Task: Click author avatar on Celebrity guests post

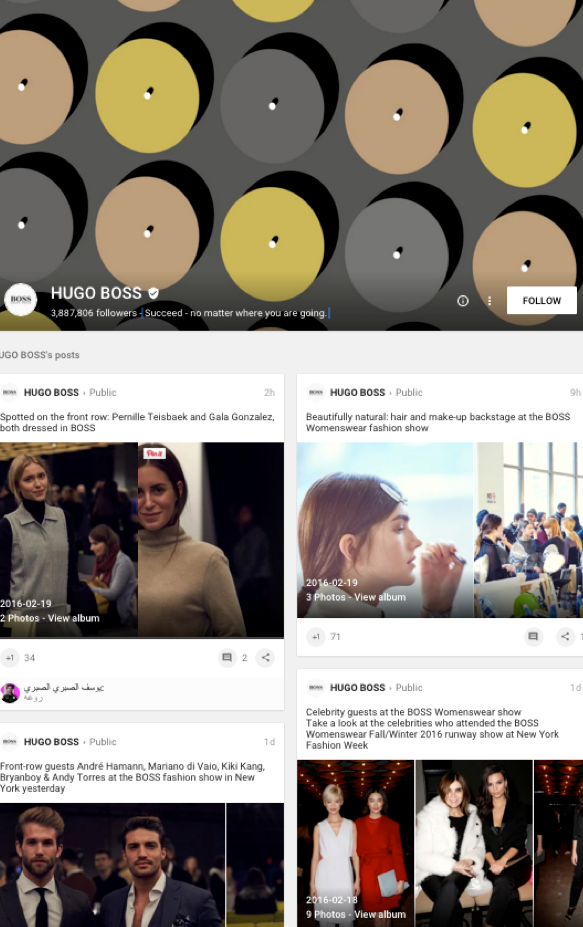Action: click(x=316, y=688)
